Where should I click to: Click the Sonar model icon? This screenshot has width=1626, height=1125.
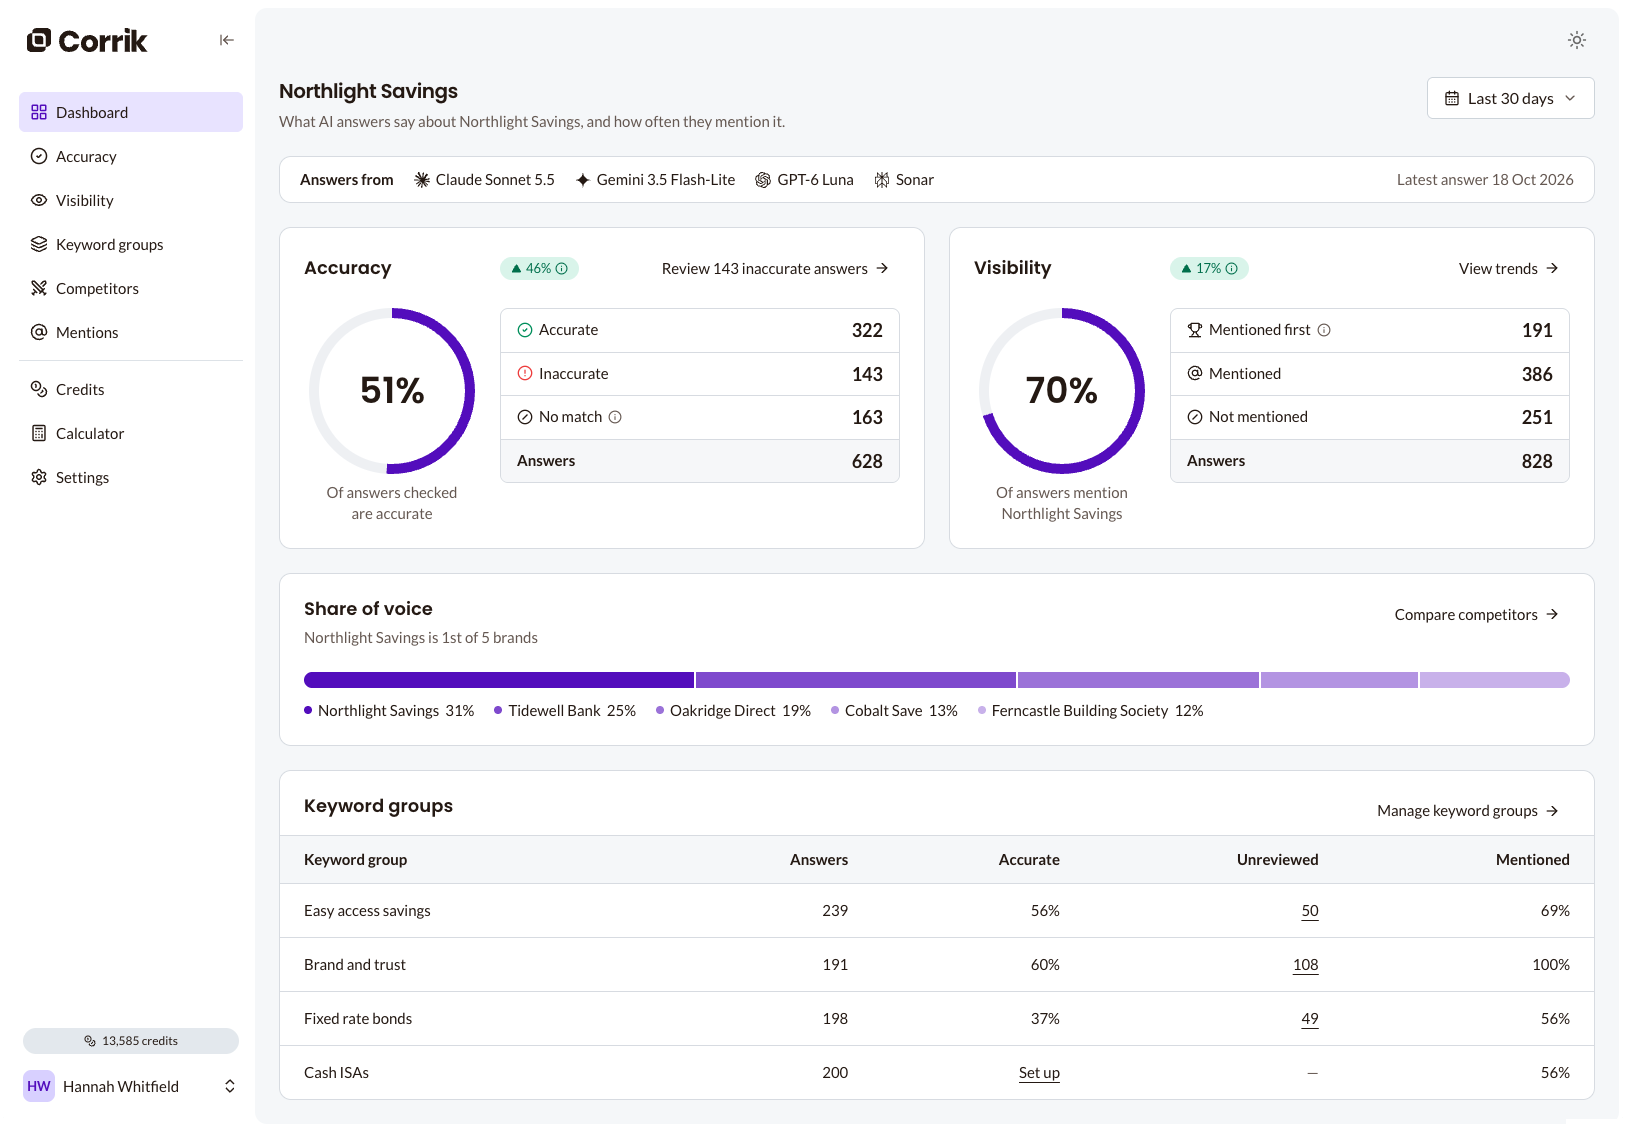(882, 180)
